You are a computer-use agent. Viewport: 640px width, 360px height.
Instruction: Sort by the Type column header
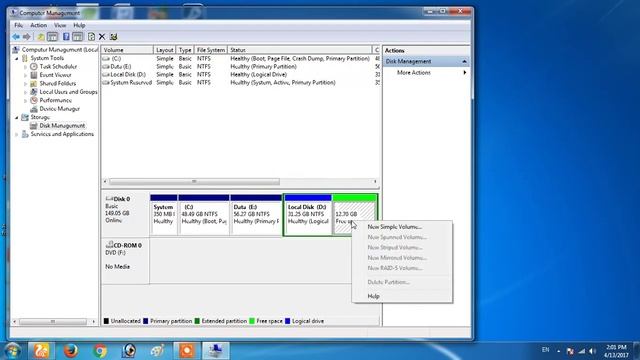pos(185,50)
